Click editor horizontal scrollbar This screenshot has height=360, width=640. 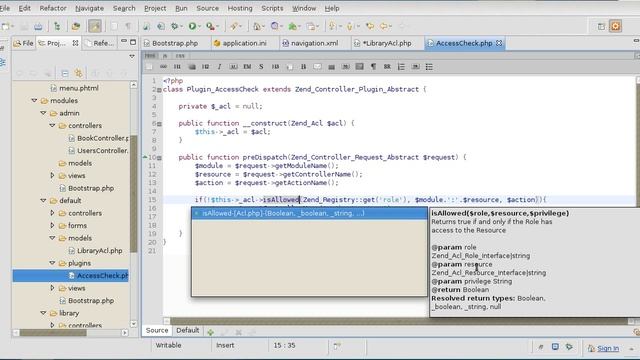pyautogui.click(x=399, y=321)
